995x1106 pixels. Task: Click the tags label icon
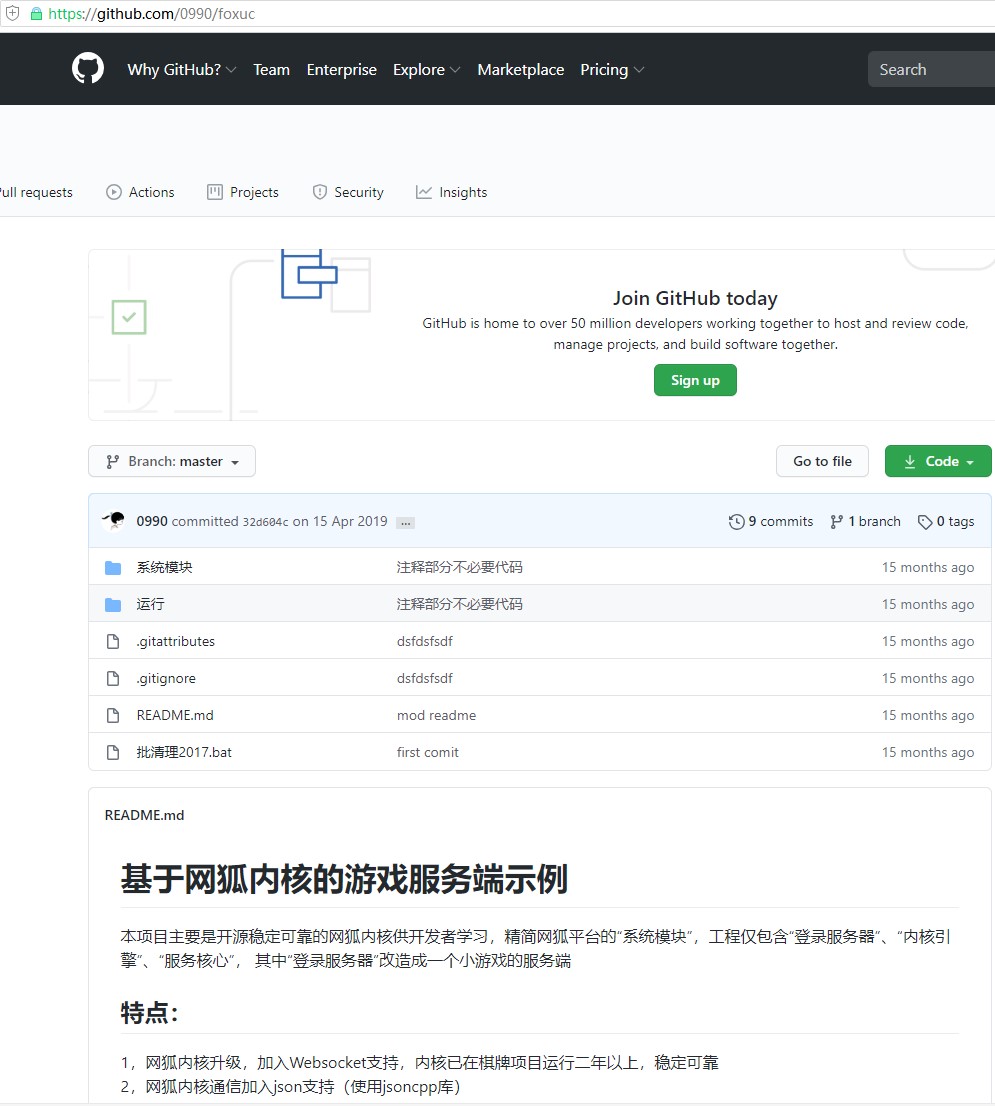pos(925,522)
